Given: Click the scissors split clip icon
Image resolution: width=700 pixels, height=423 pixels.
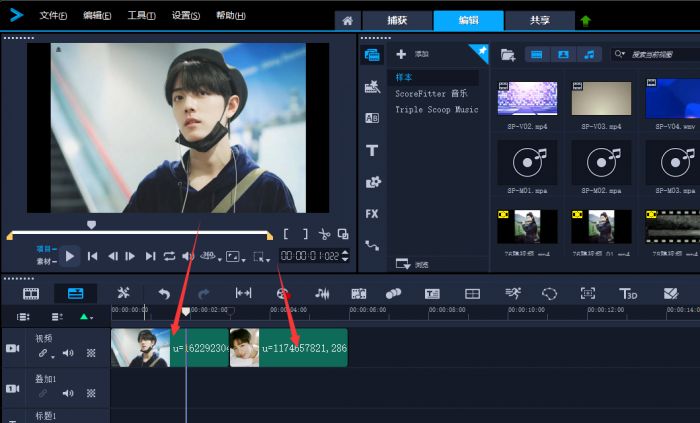Looking at the screenshot, I should (324, 234).
